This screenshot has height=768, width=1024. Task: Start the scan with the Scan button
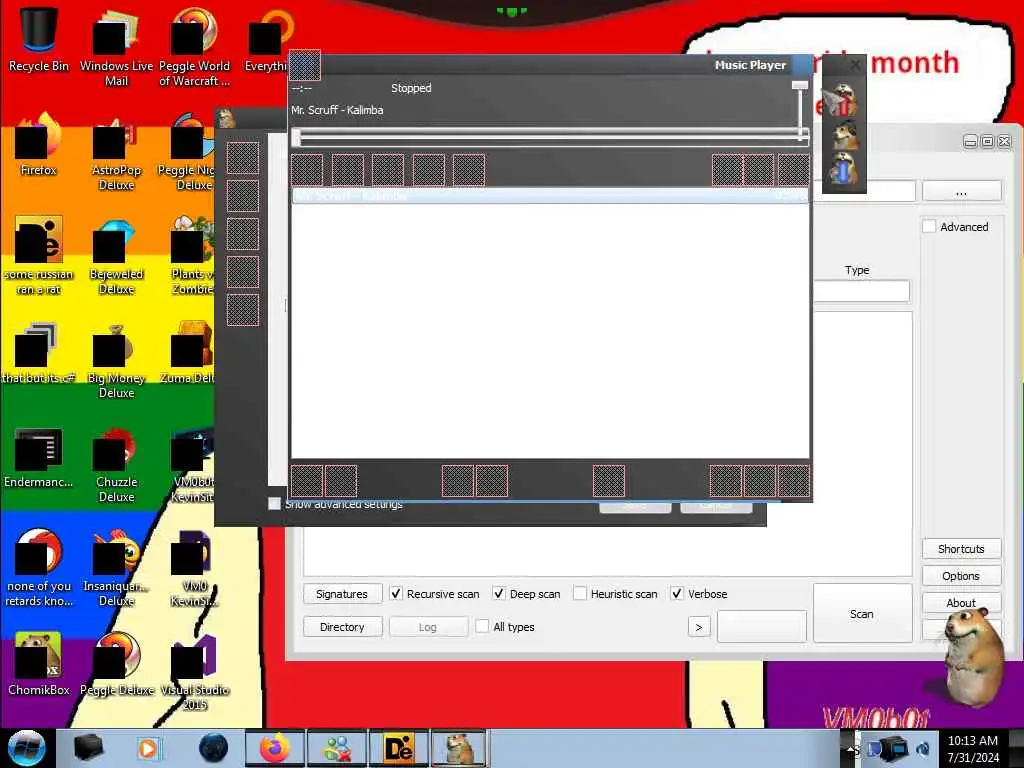coord(862,614)
